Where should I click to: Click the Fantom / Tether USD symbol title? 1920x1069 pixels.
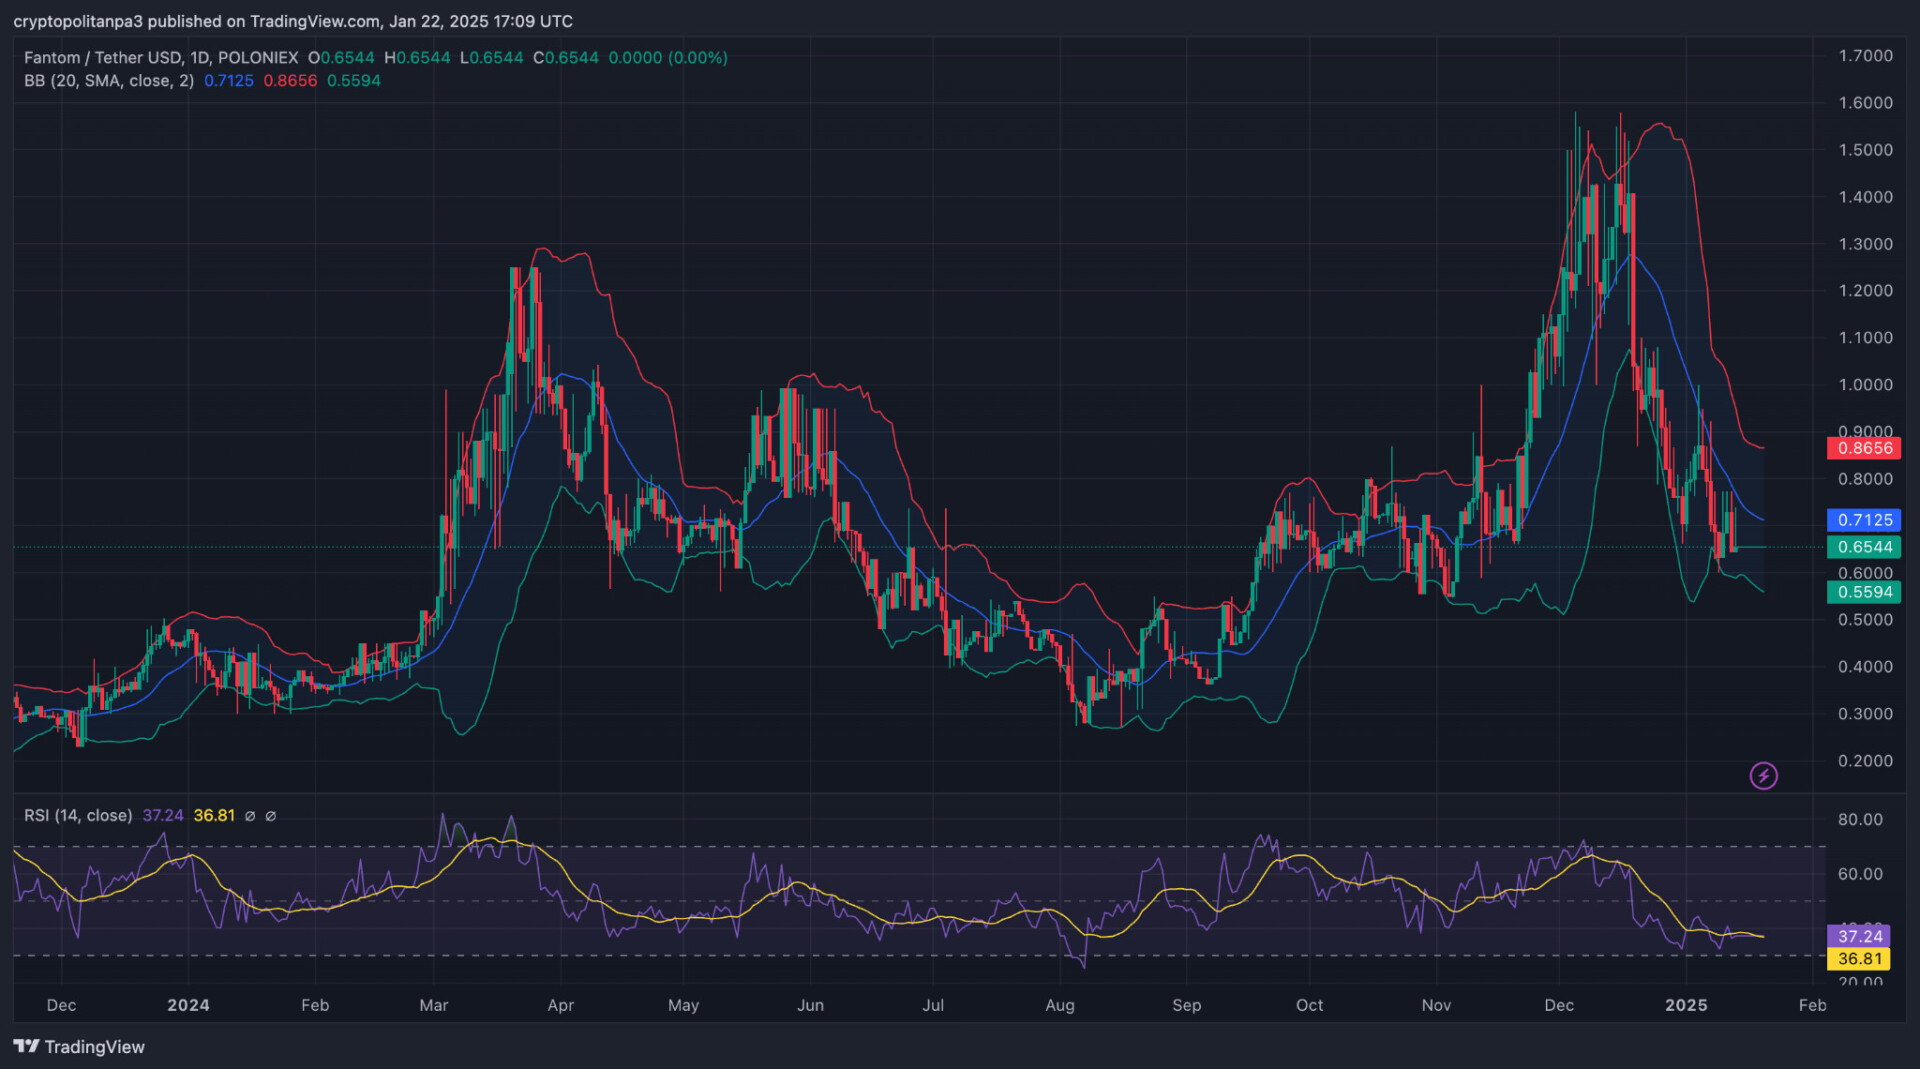coord(160,58)
